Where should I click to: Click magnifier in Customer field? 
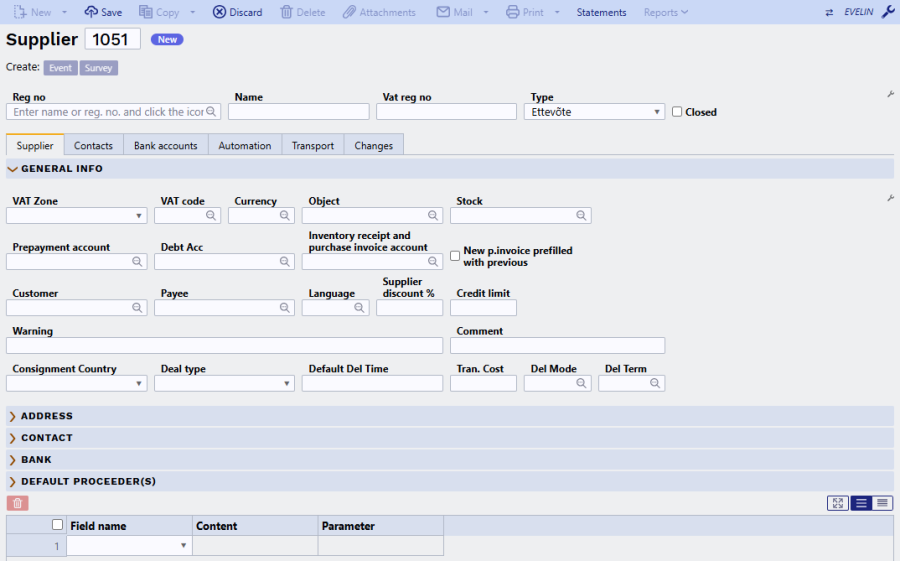click(137, 308)
